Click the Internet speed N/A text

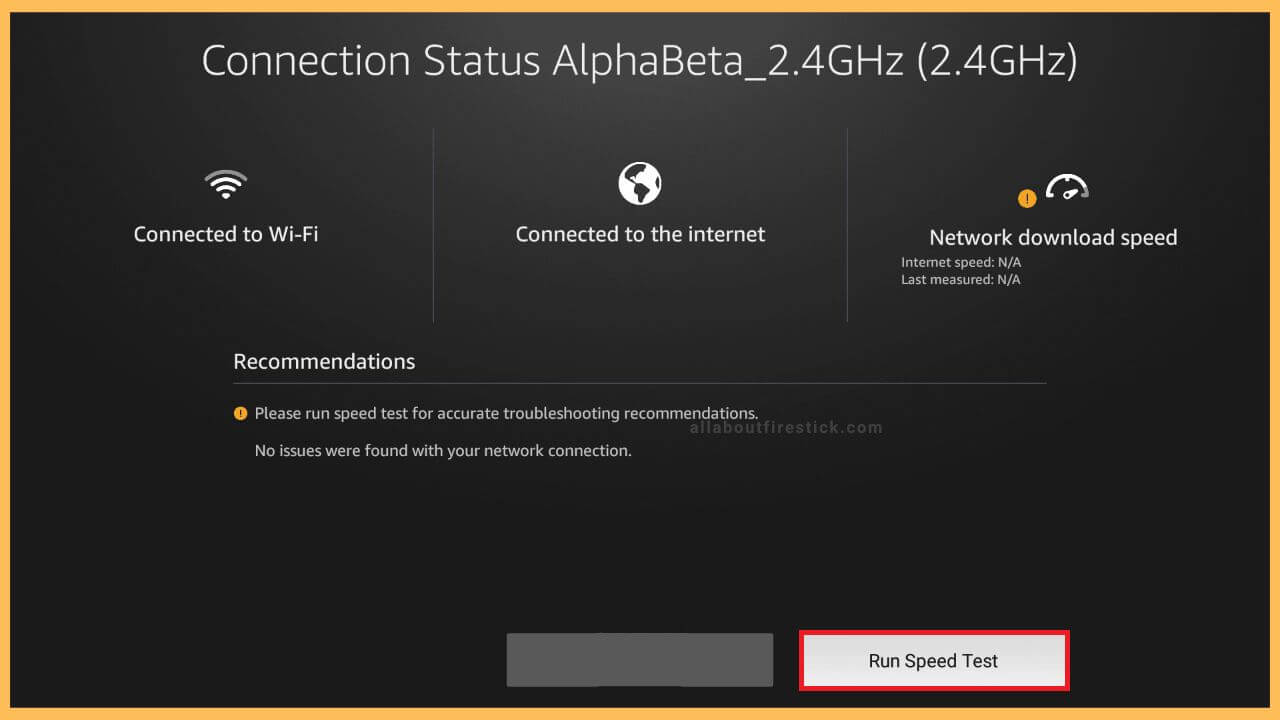[x=960, y=263]
